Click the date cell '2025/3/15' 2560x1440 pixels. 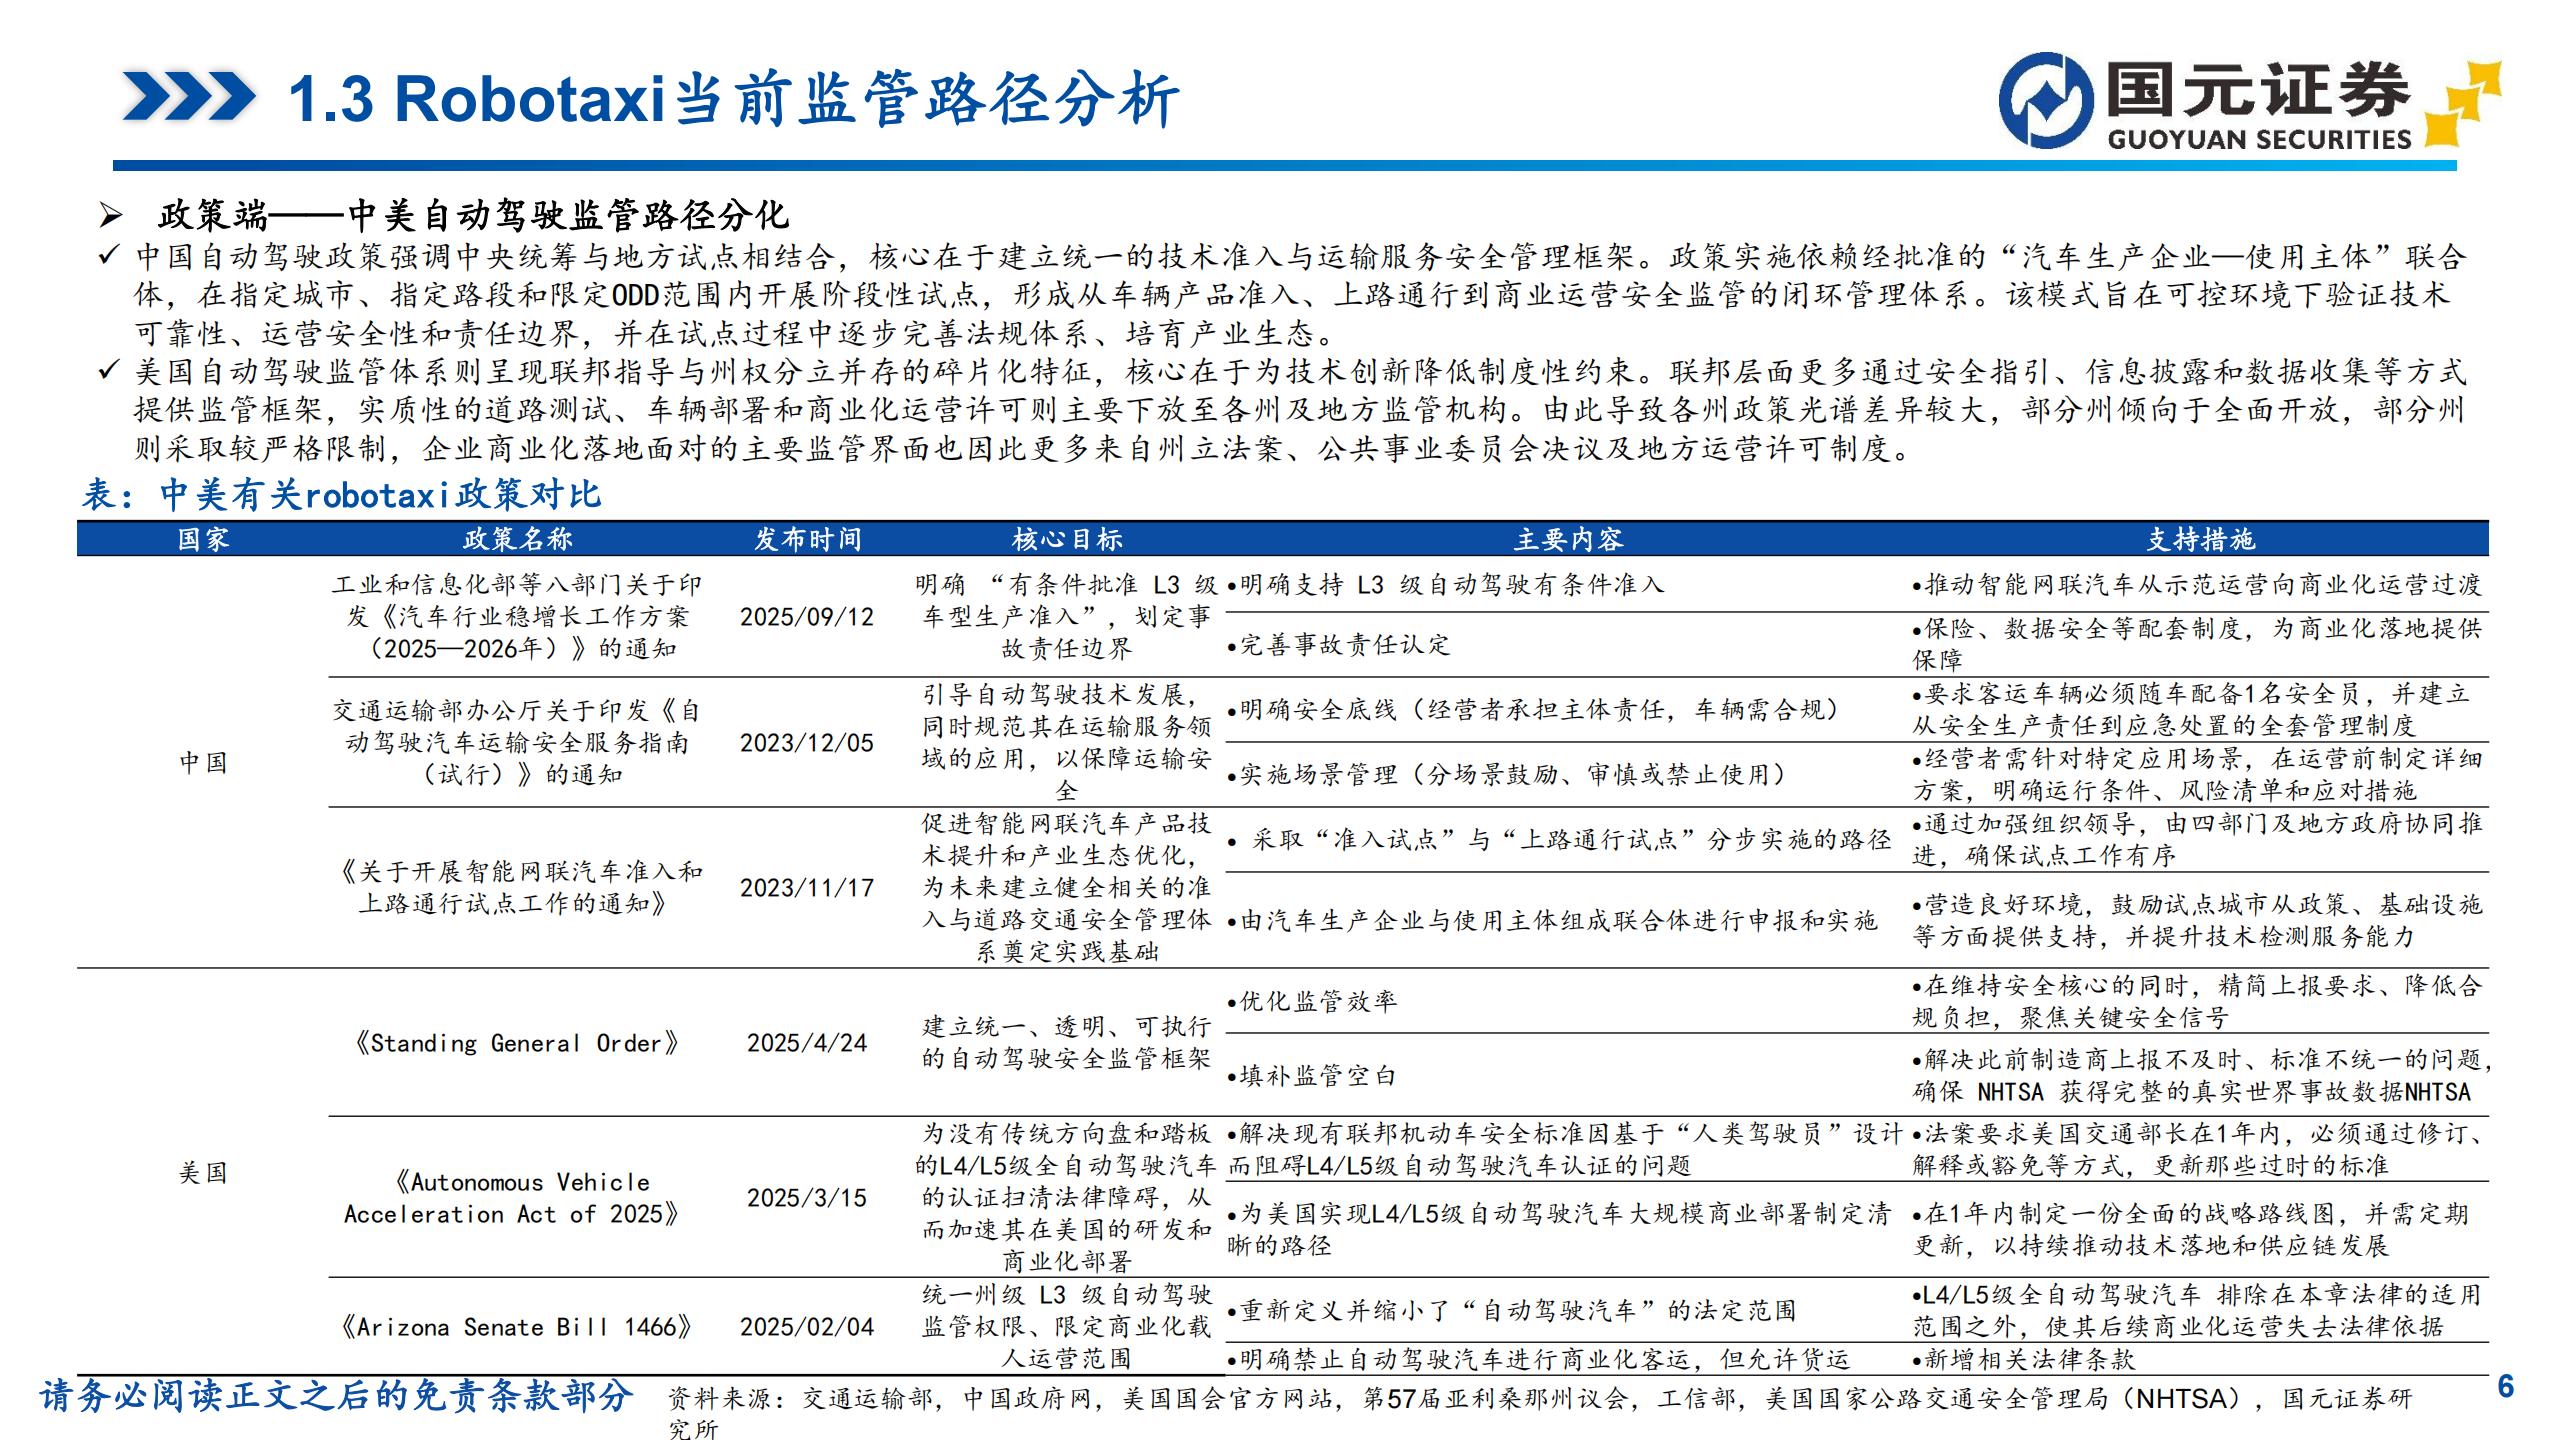pyautogui.click(x=807, y=1198)
